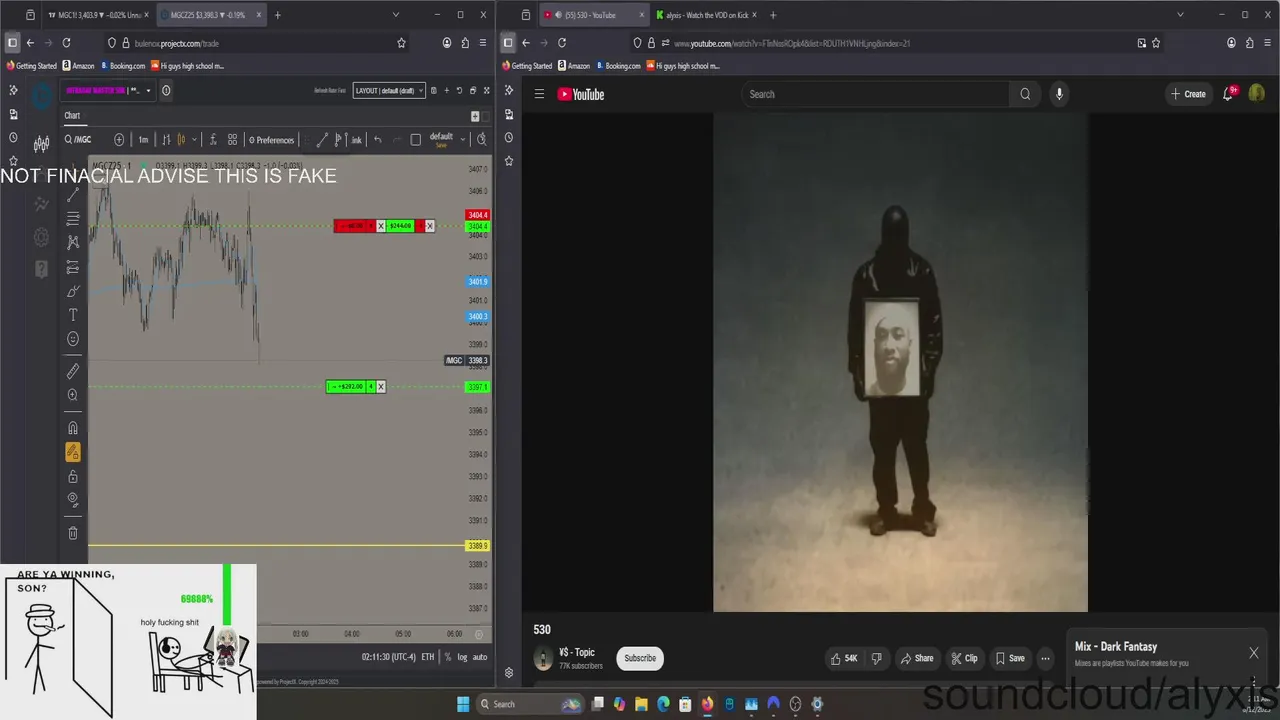This screenshot has height=720, width=1280.
Task: Select the projection forecast tool
Action: pos(73,267)
